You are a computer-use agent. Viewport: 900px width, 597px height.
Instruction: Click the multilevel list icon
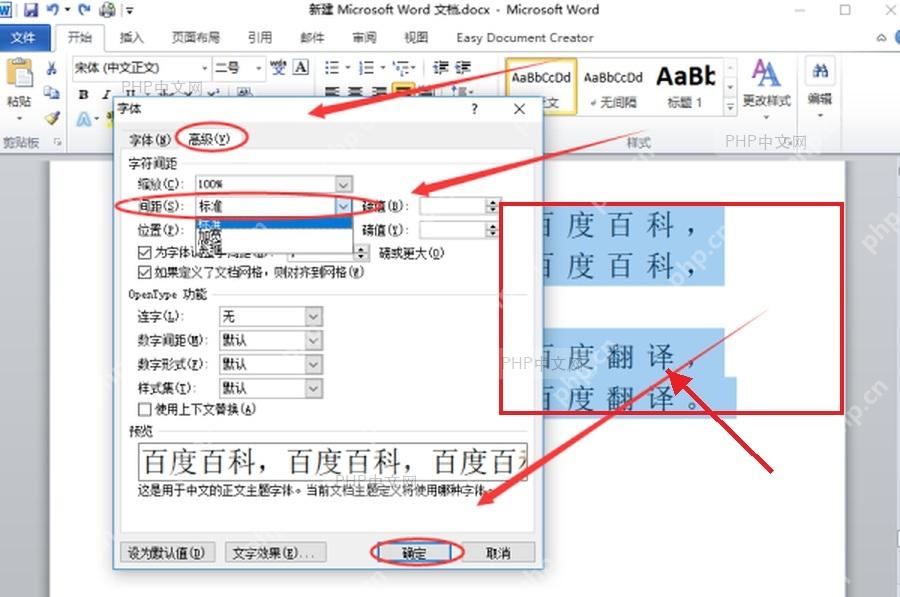click(401, 68)
